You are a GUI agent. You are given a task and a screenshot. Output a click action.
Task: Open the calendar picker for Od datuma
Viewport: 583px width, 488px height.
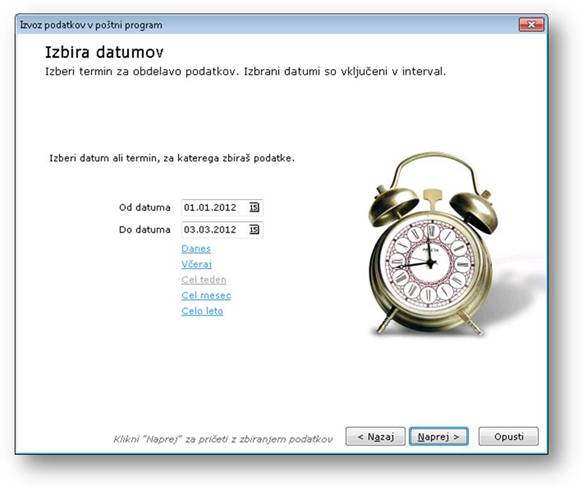point(254,208)
